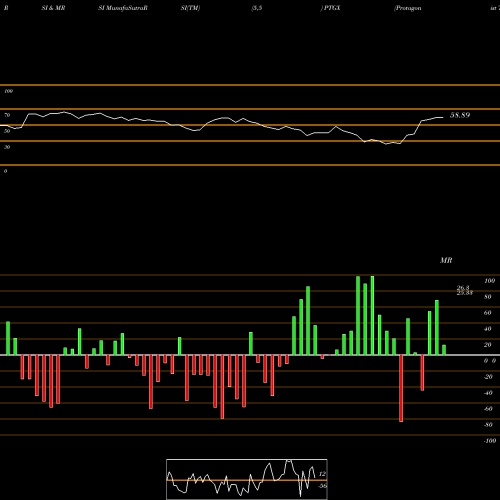Screen dimensions: 500x500
Task: Click the 80 label on the MR axis
Action: point(488,297)
